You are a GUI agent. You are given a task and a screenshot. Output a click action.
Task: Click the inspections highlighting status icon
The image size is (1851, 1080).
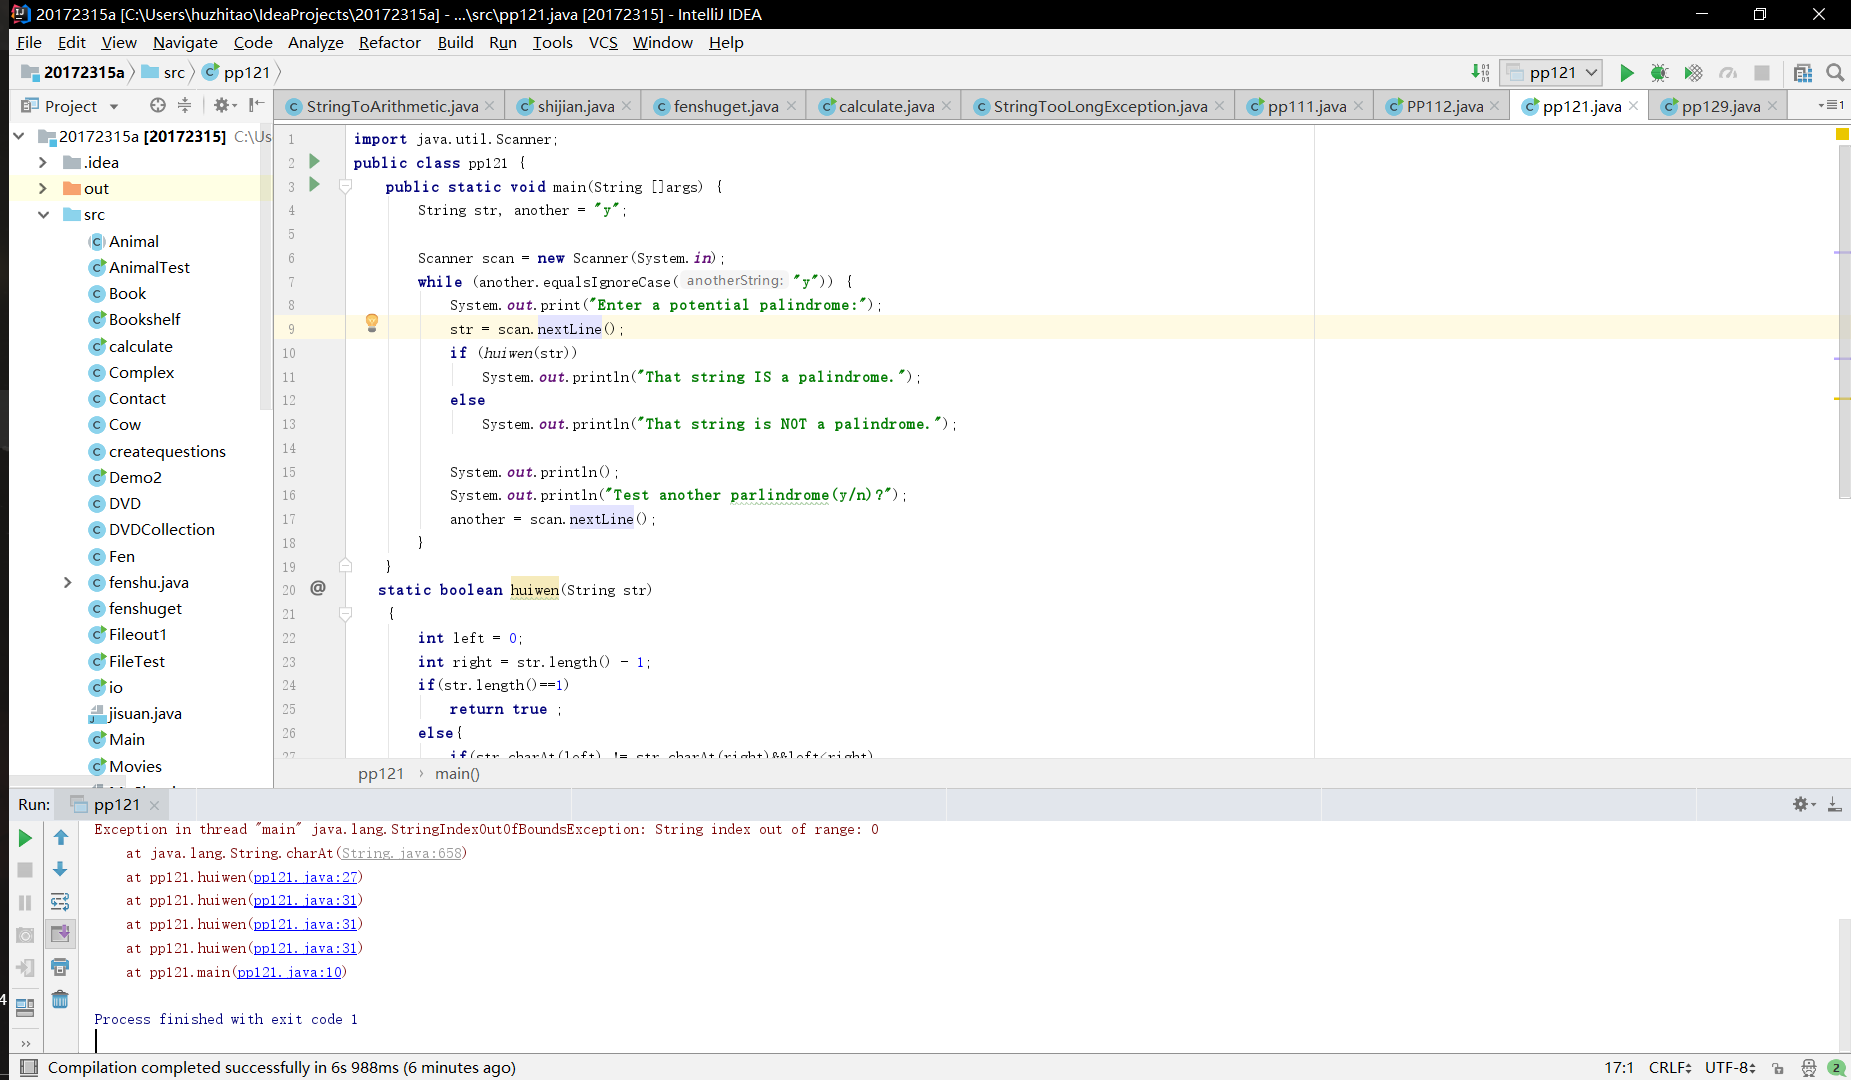point(1808,1068)
